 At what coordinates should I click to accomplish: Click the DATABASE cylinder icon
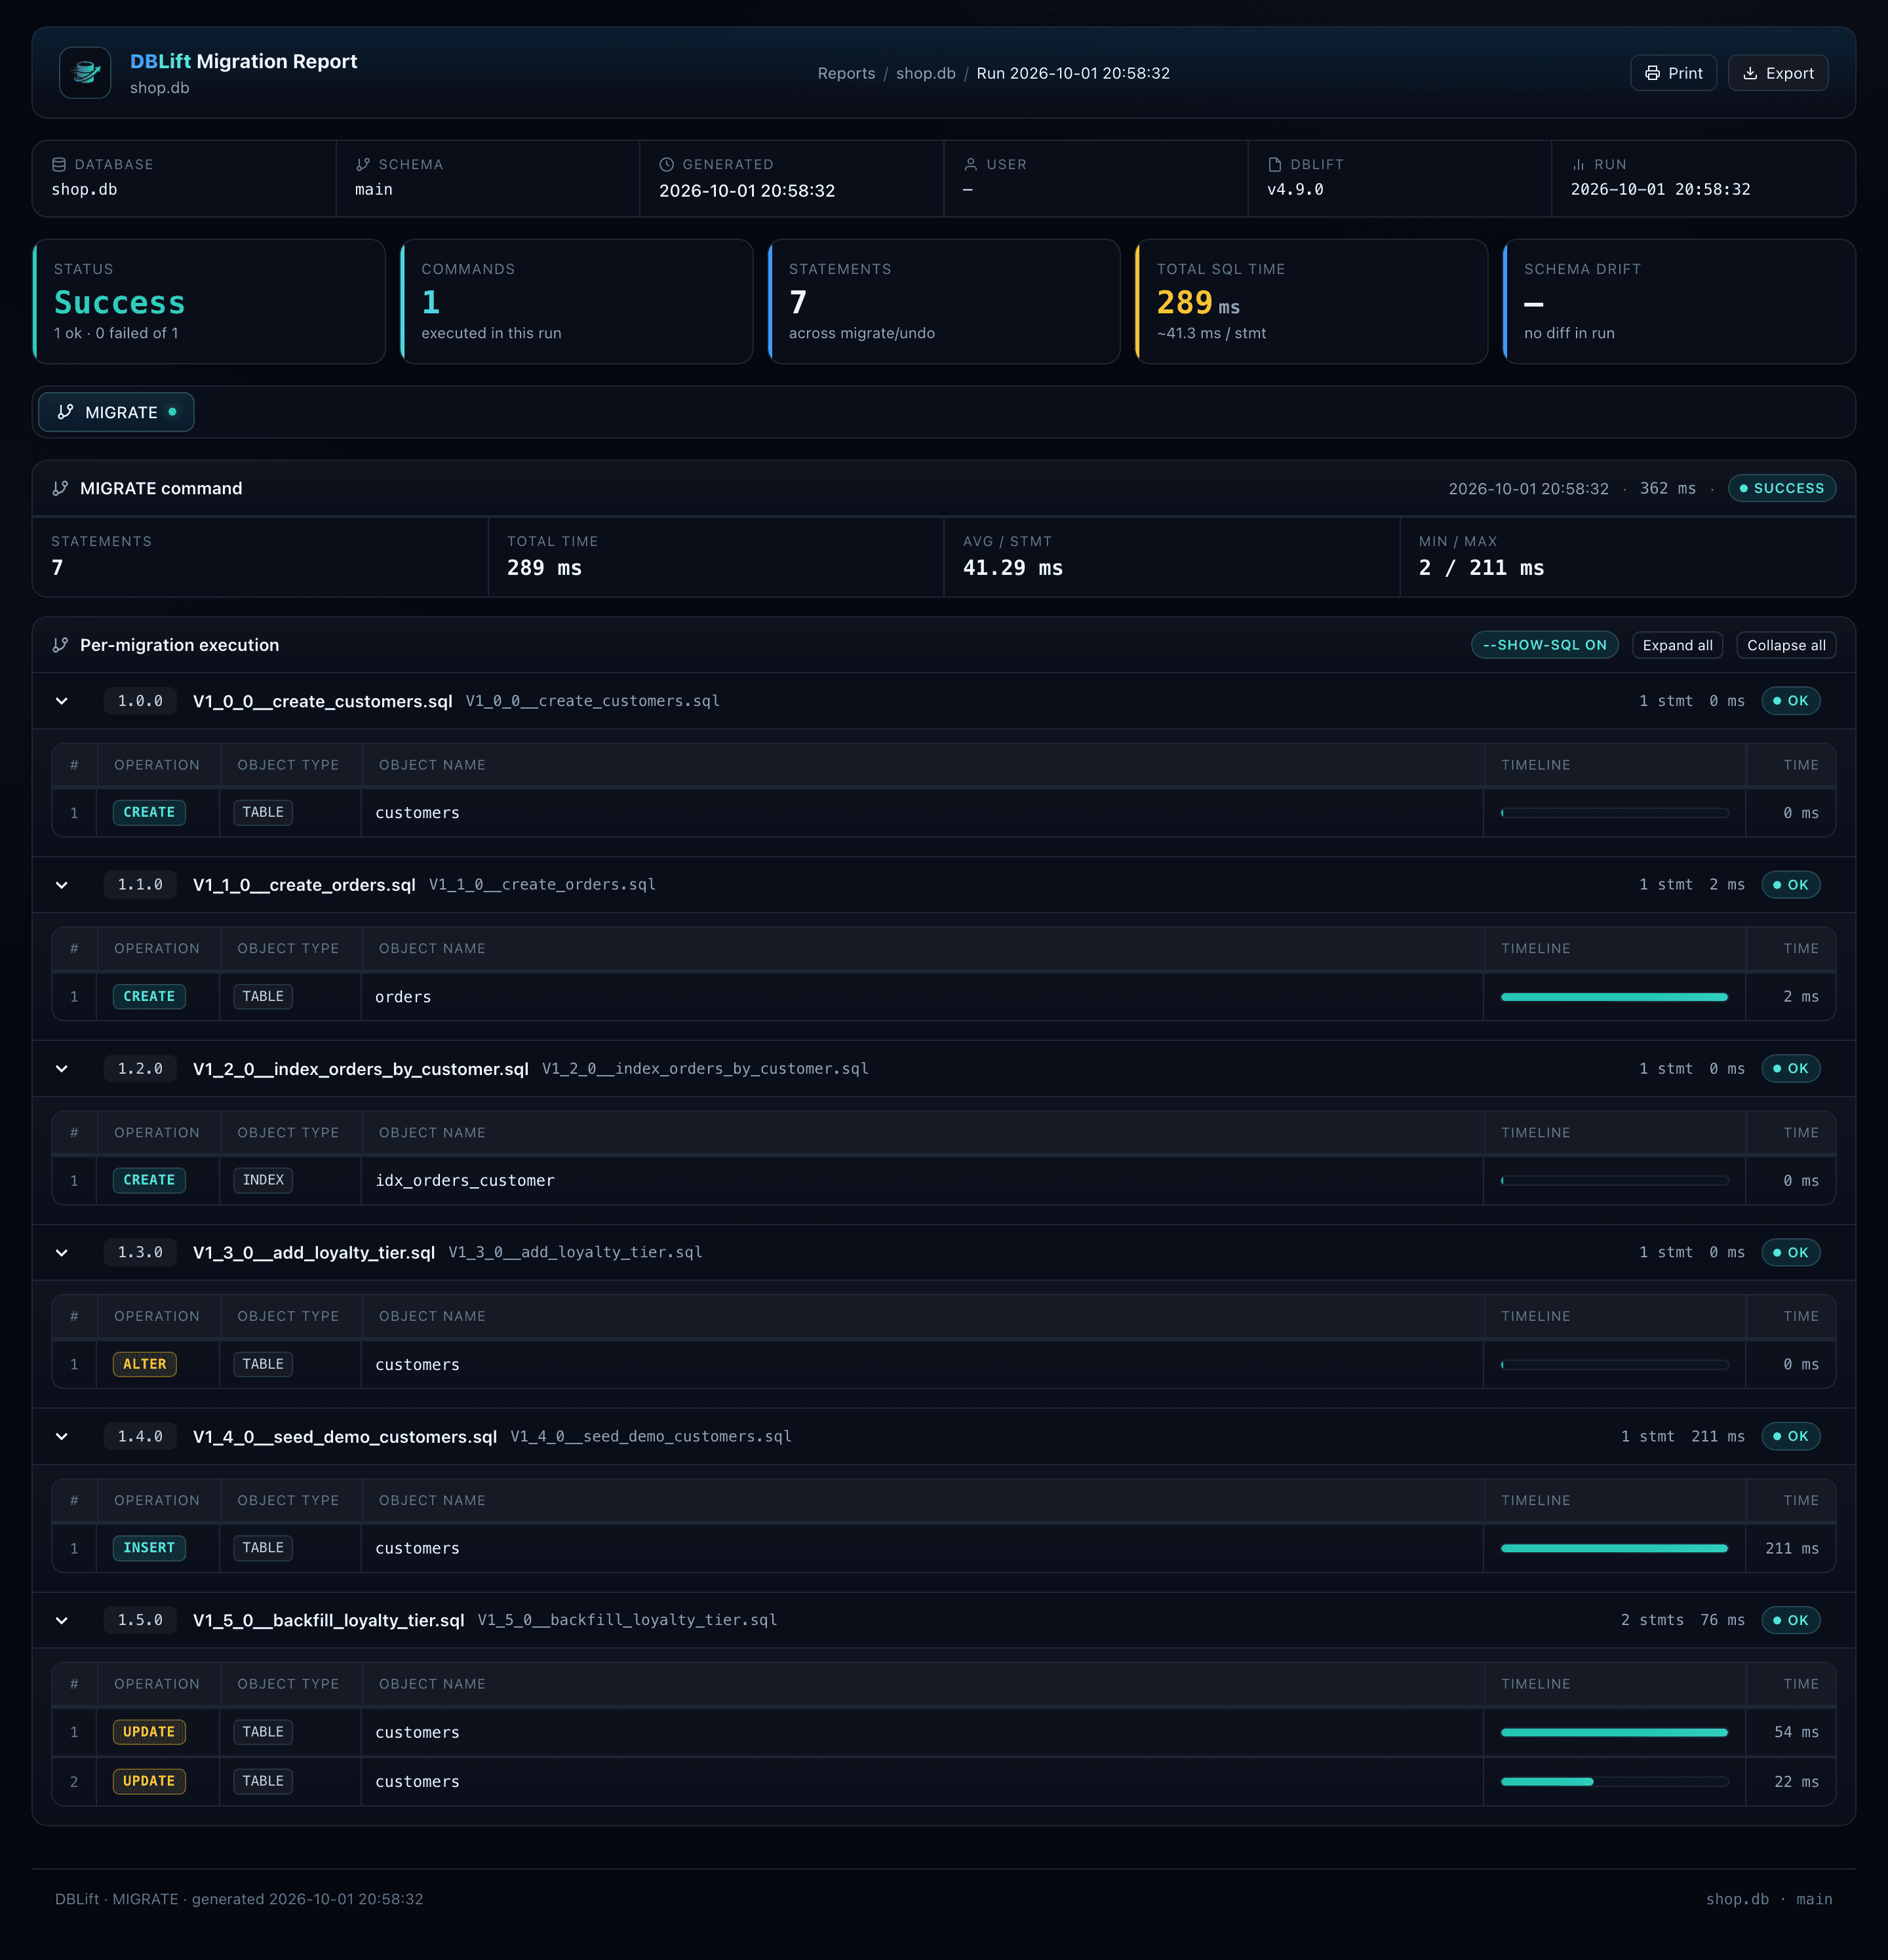(59, 165)
